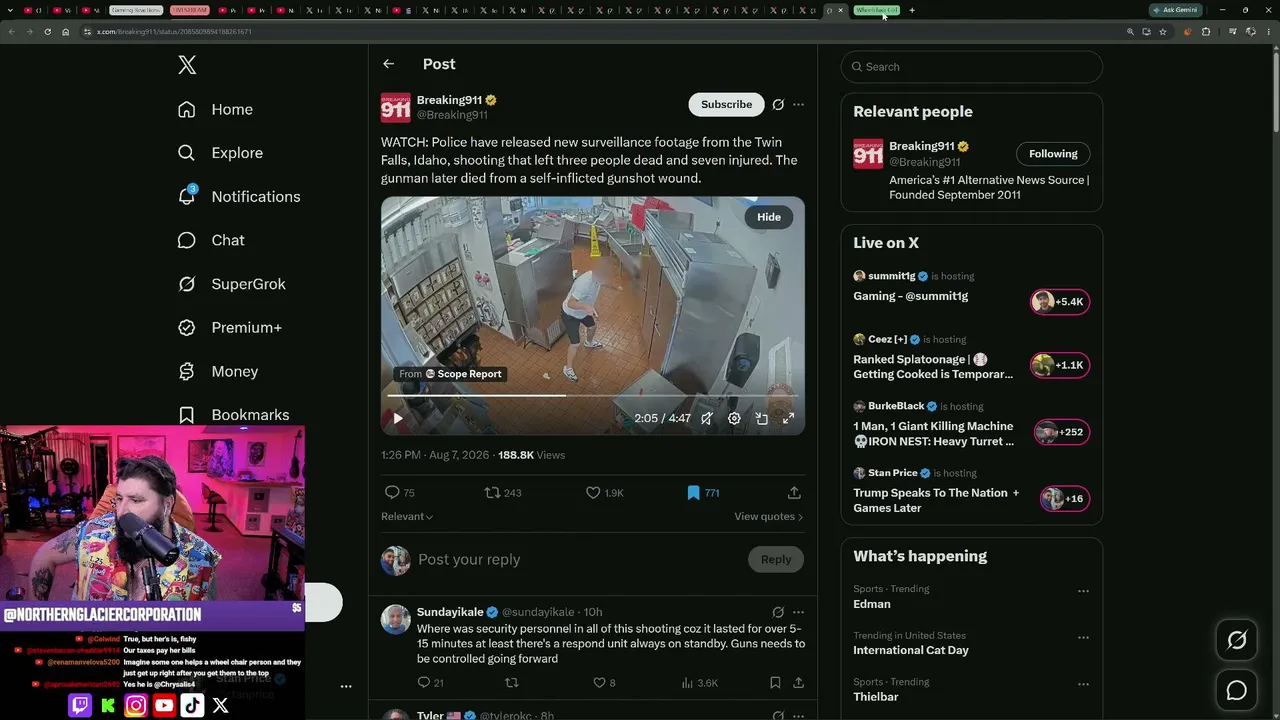Image resolution: width=1280 pixels, height=720 pixels.
Task: Join BurkeBlack's live stream
Action: 1062,432
